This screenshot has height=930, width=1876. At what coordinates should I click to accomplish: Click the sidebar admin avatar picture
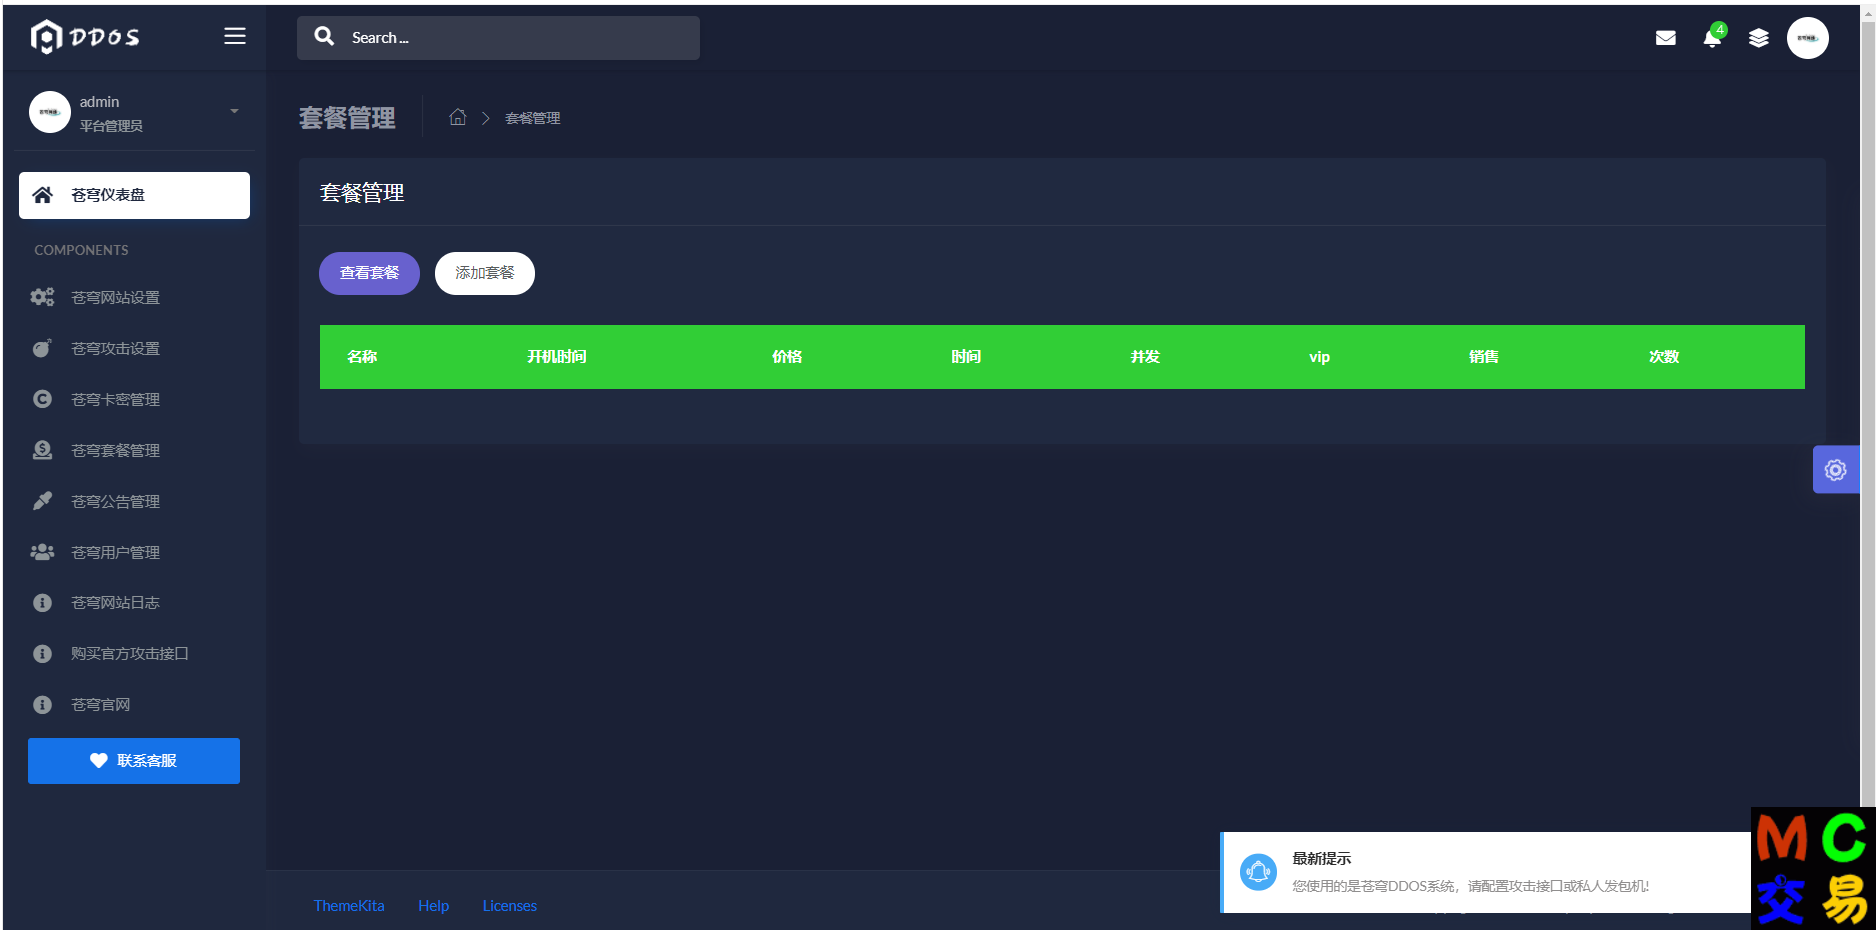(x=50, y=112)
